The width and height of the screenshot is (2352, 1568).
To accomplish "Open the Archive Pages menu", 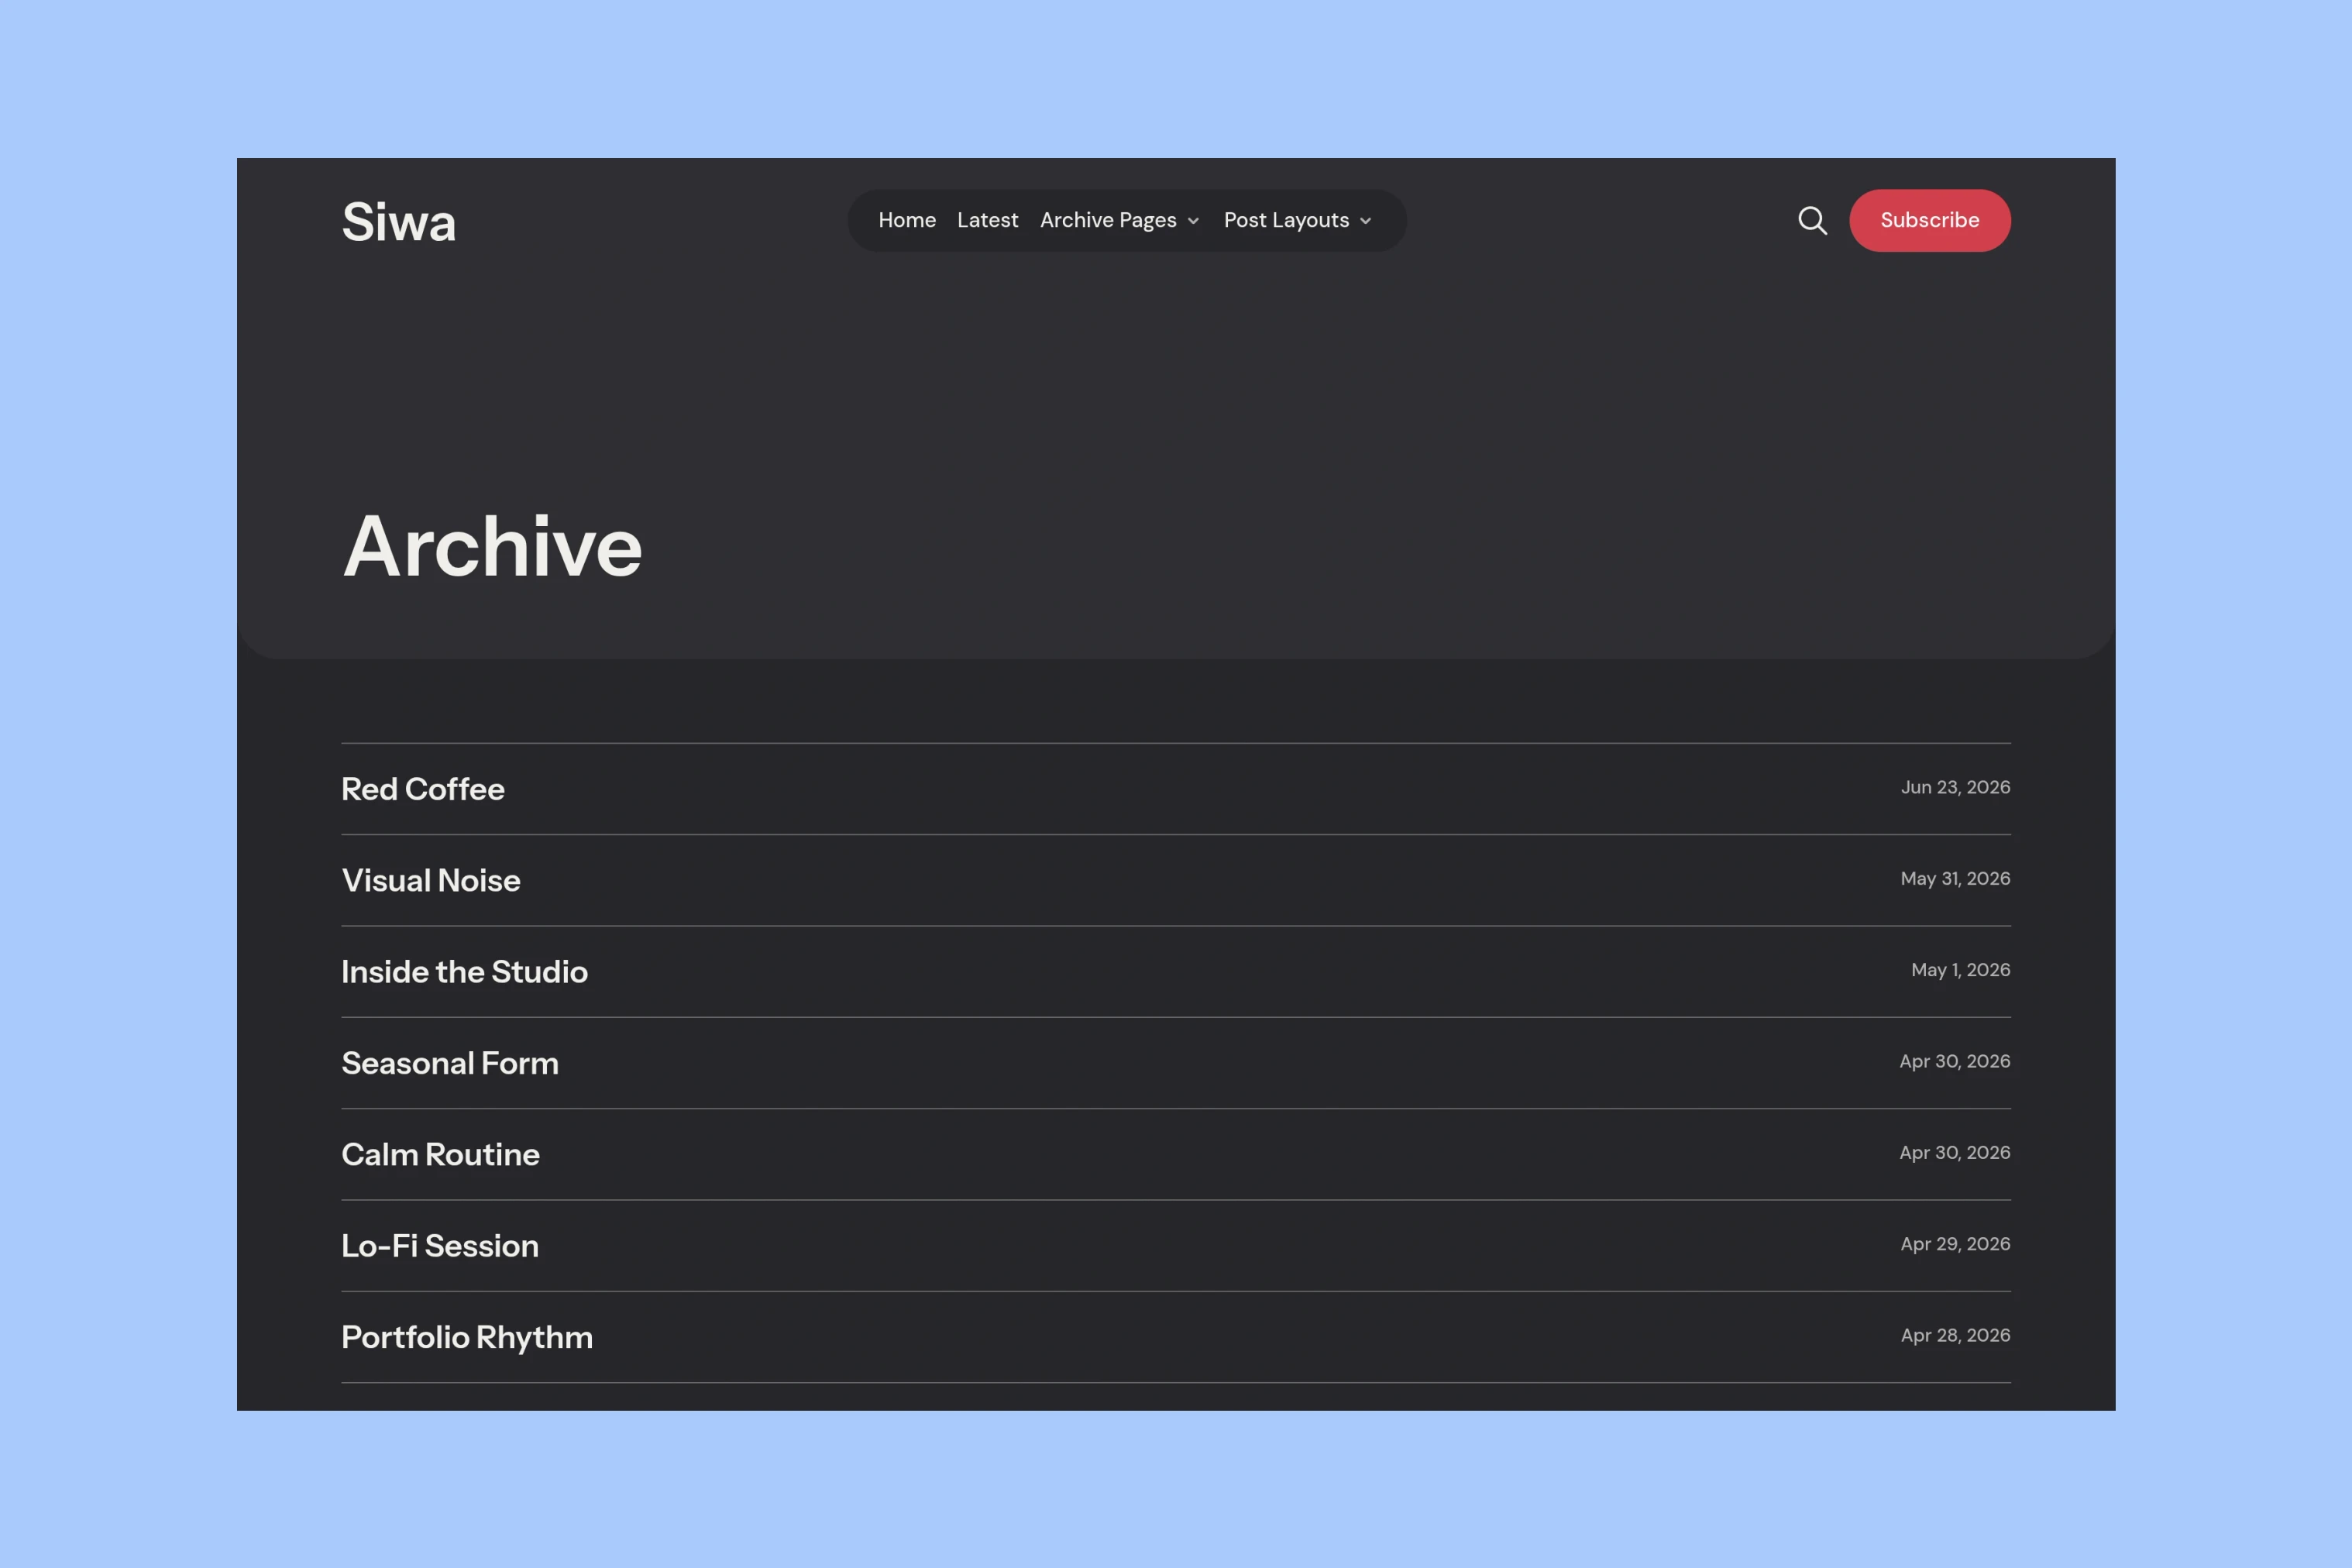I will 1108,220.
